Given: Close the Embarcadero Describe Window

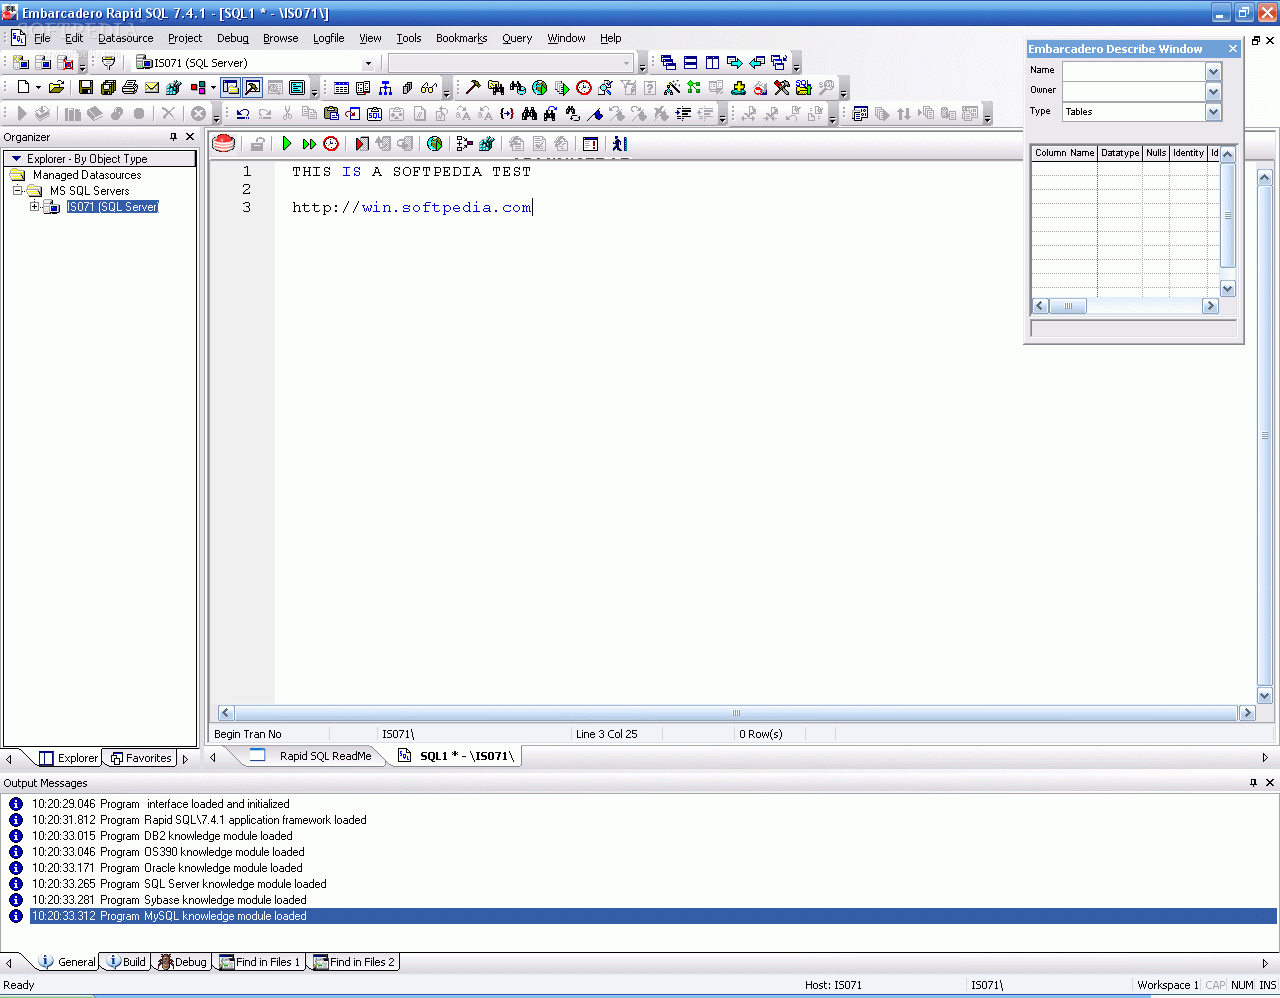Looking at the screenshot, I should point(1233,49).
